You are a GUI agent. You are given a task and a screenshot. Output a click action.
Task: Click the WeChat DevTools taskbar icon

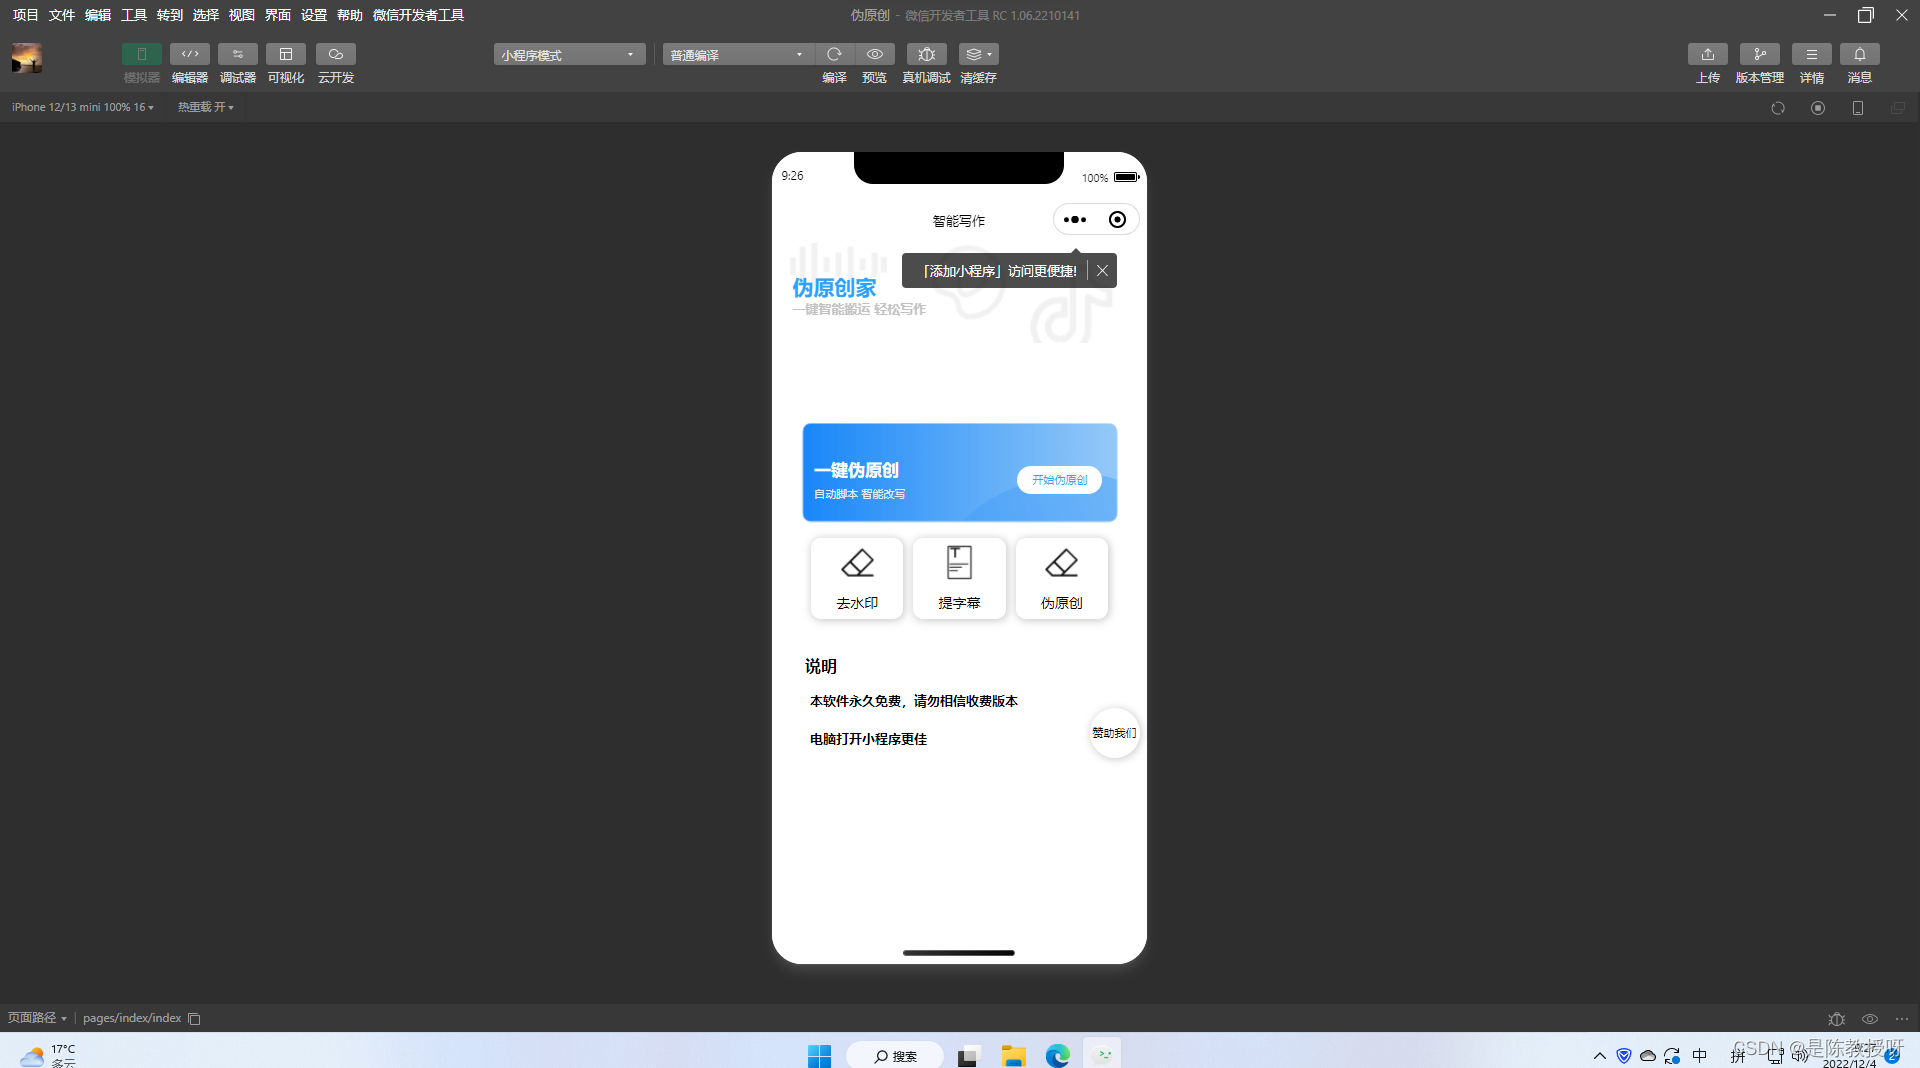point(1104,1054)
